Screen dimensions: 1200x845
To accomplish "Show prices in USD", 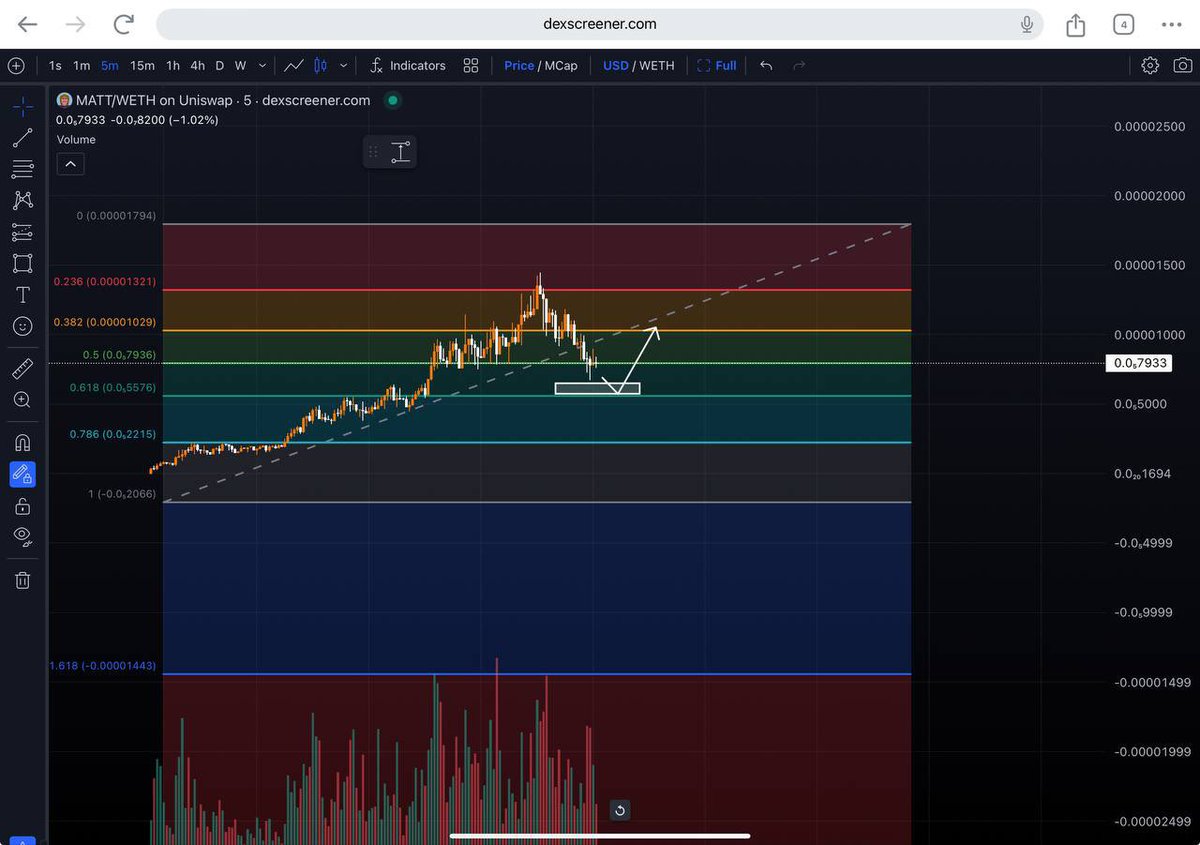I will [x=616, y=66].
